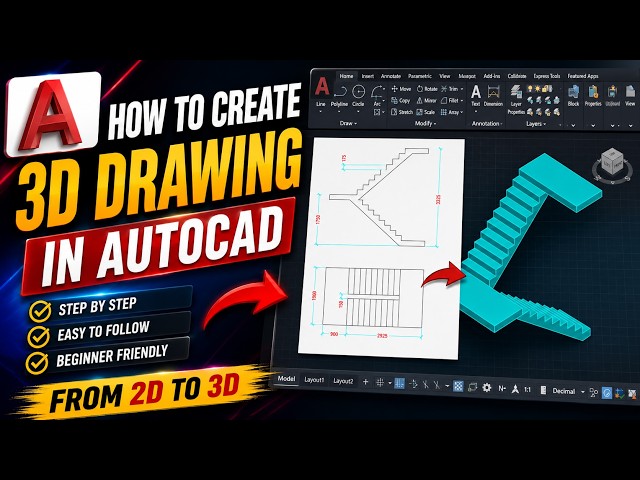Image resolution: width=640 pixels, height=480 pixels.
Task: Click the Copy tool
Action: coord(400,100)
